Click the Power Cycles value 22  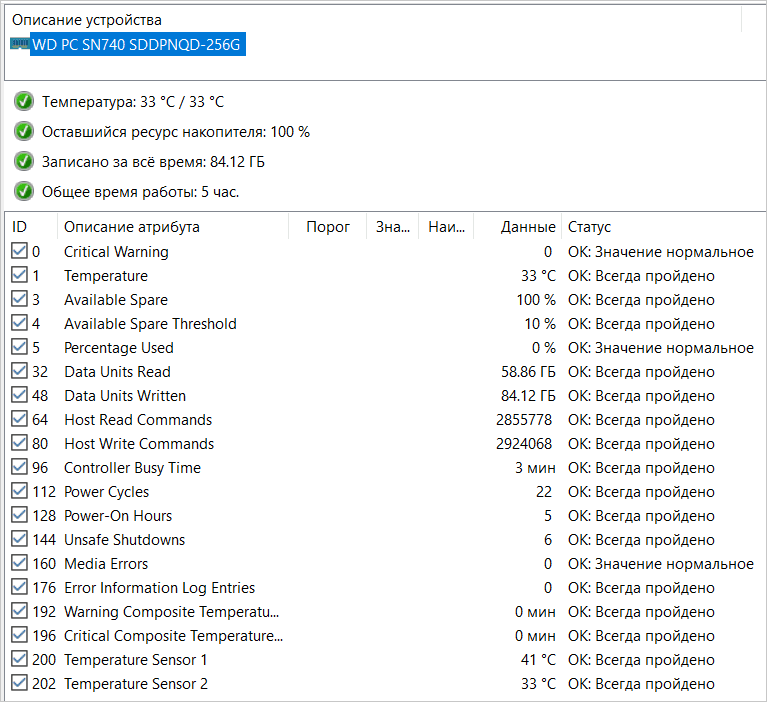(x=544, y=492)
